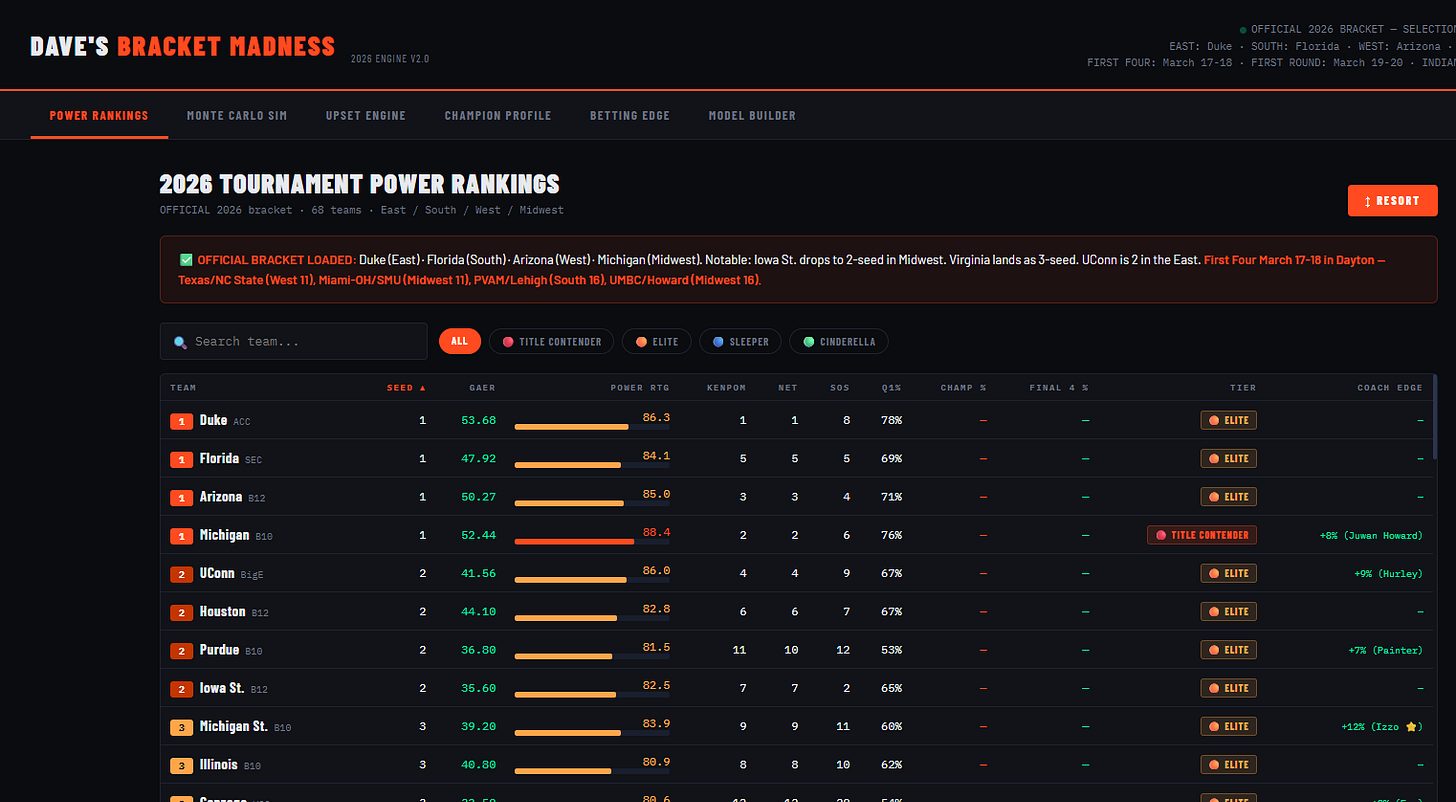This screenshot has height=802, width=1456.
Task: Click Purdue's power rating bar
Action: (592, 657)
